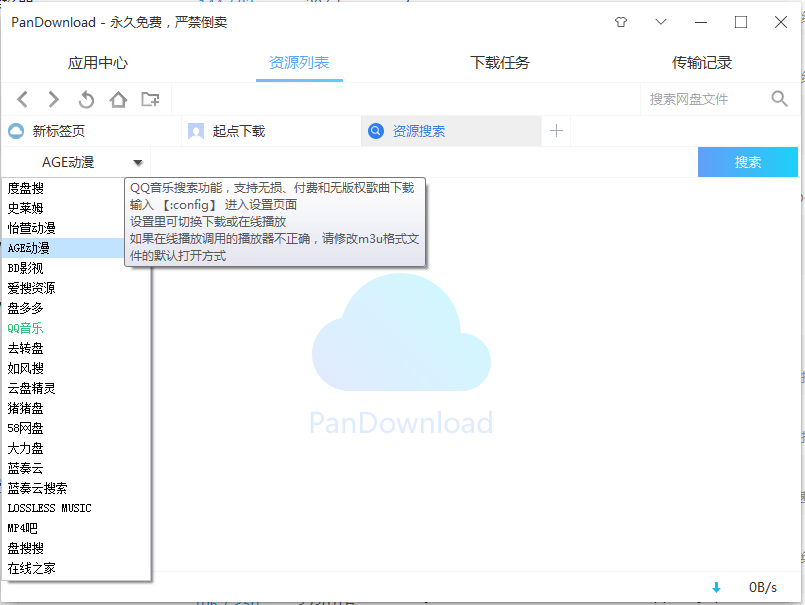Close the PanDownload window
Image resolution: width=805 pixels, height=605 pixels.
coord(781,22)
